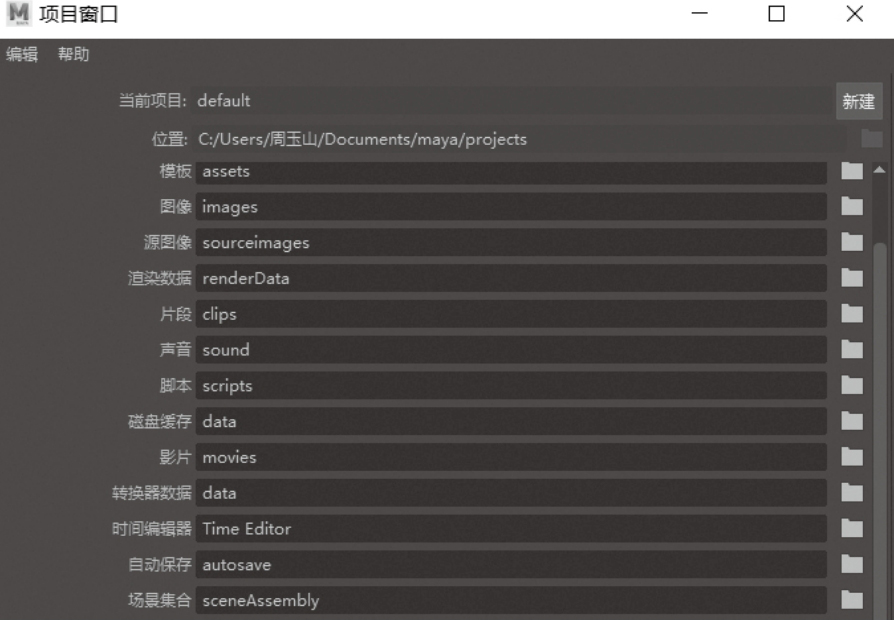Browse folder for 脚本 scripts row
The width and height of the screenshot is (894, 620).
tap(852, 386)
